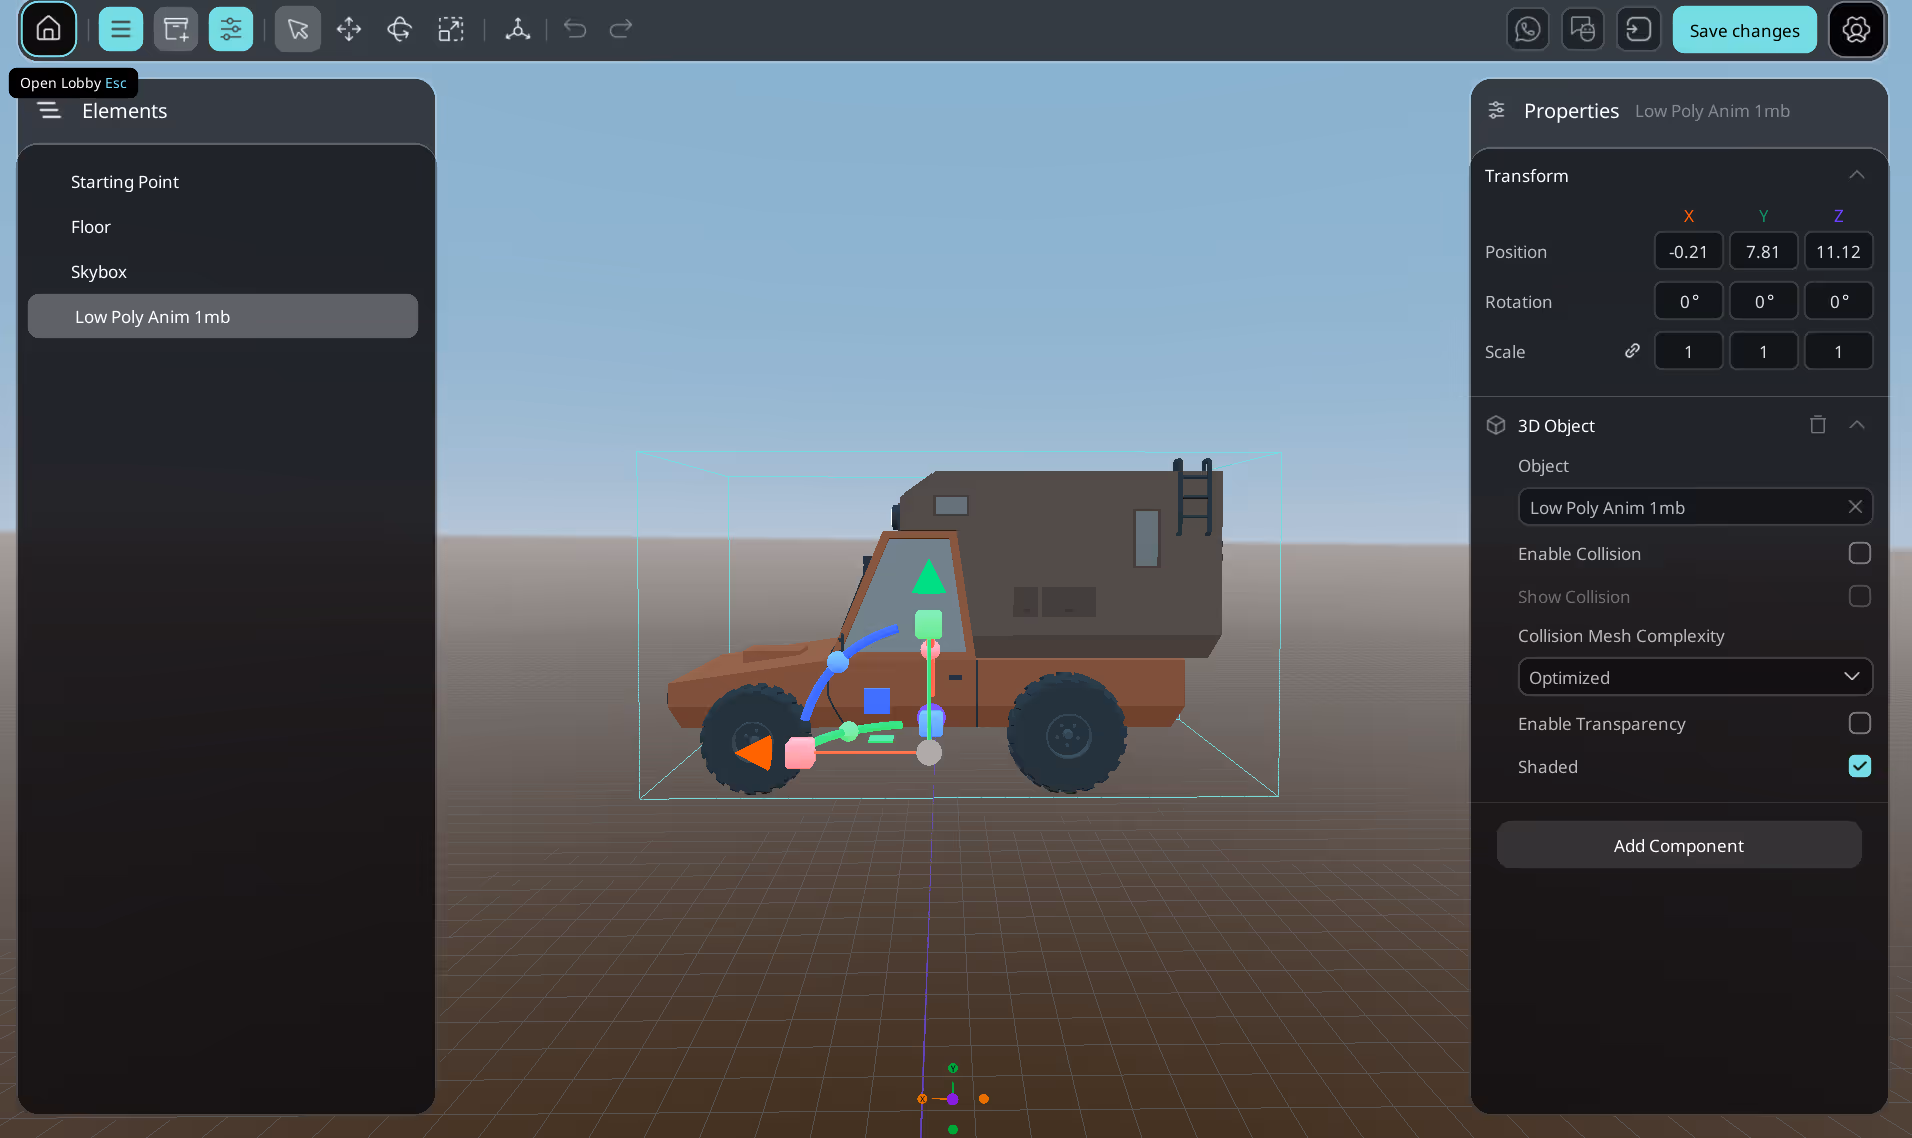Viewport: 1912px width, 1138px height.
Task: Click Position Y value field
Action: pos(1763,251)
